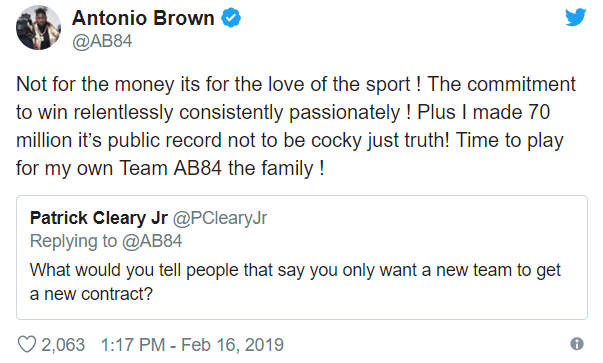Click 'Not for the money' opening line
Viewport: 603px width, 363px height.
[96, 84]
